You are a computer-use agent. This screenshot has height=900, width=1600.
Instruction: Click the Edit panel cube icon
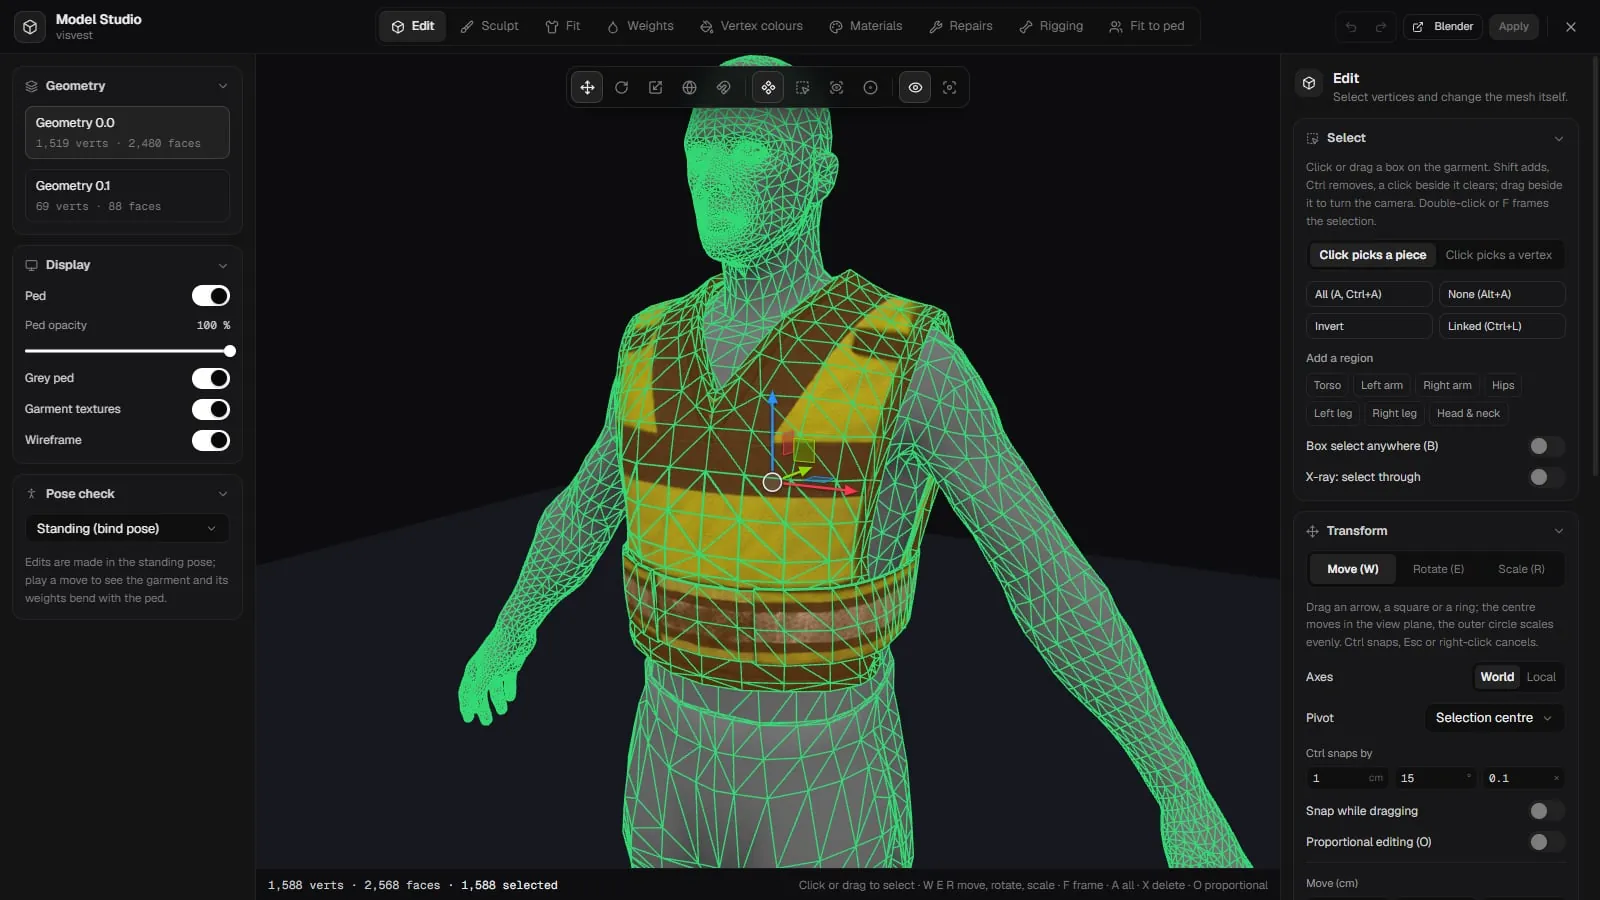1309,83
